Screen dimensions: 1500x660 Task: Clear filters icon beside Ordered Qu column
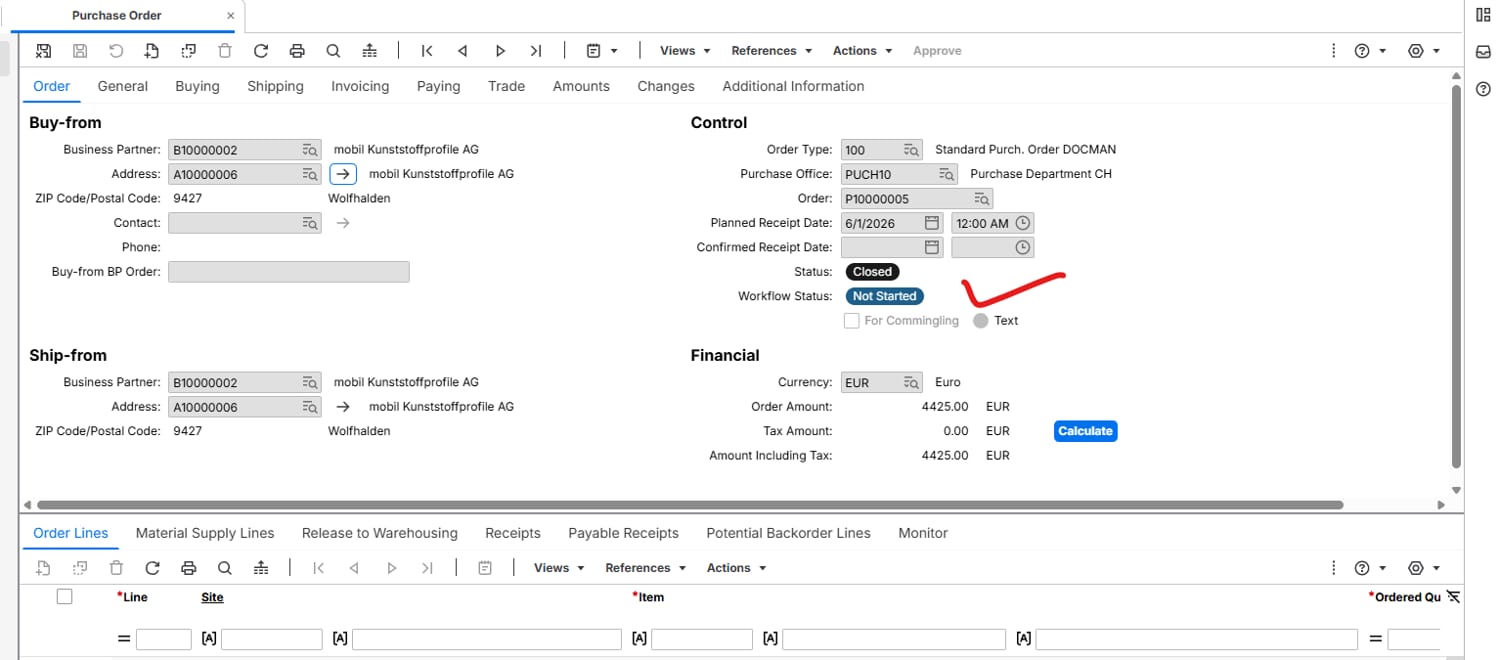(x=1453, y=596)
